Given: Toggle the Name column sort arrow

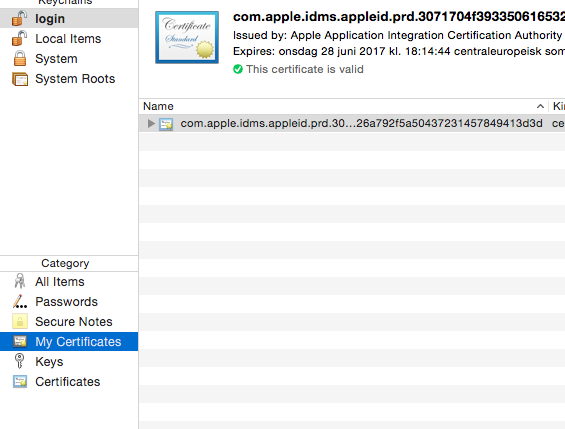Looking at the screenshot, I should 540,106.
